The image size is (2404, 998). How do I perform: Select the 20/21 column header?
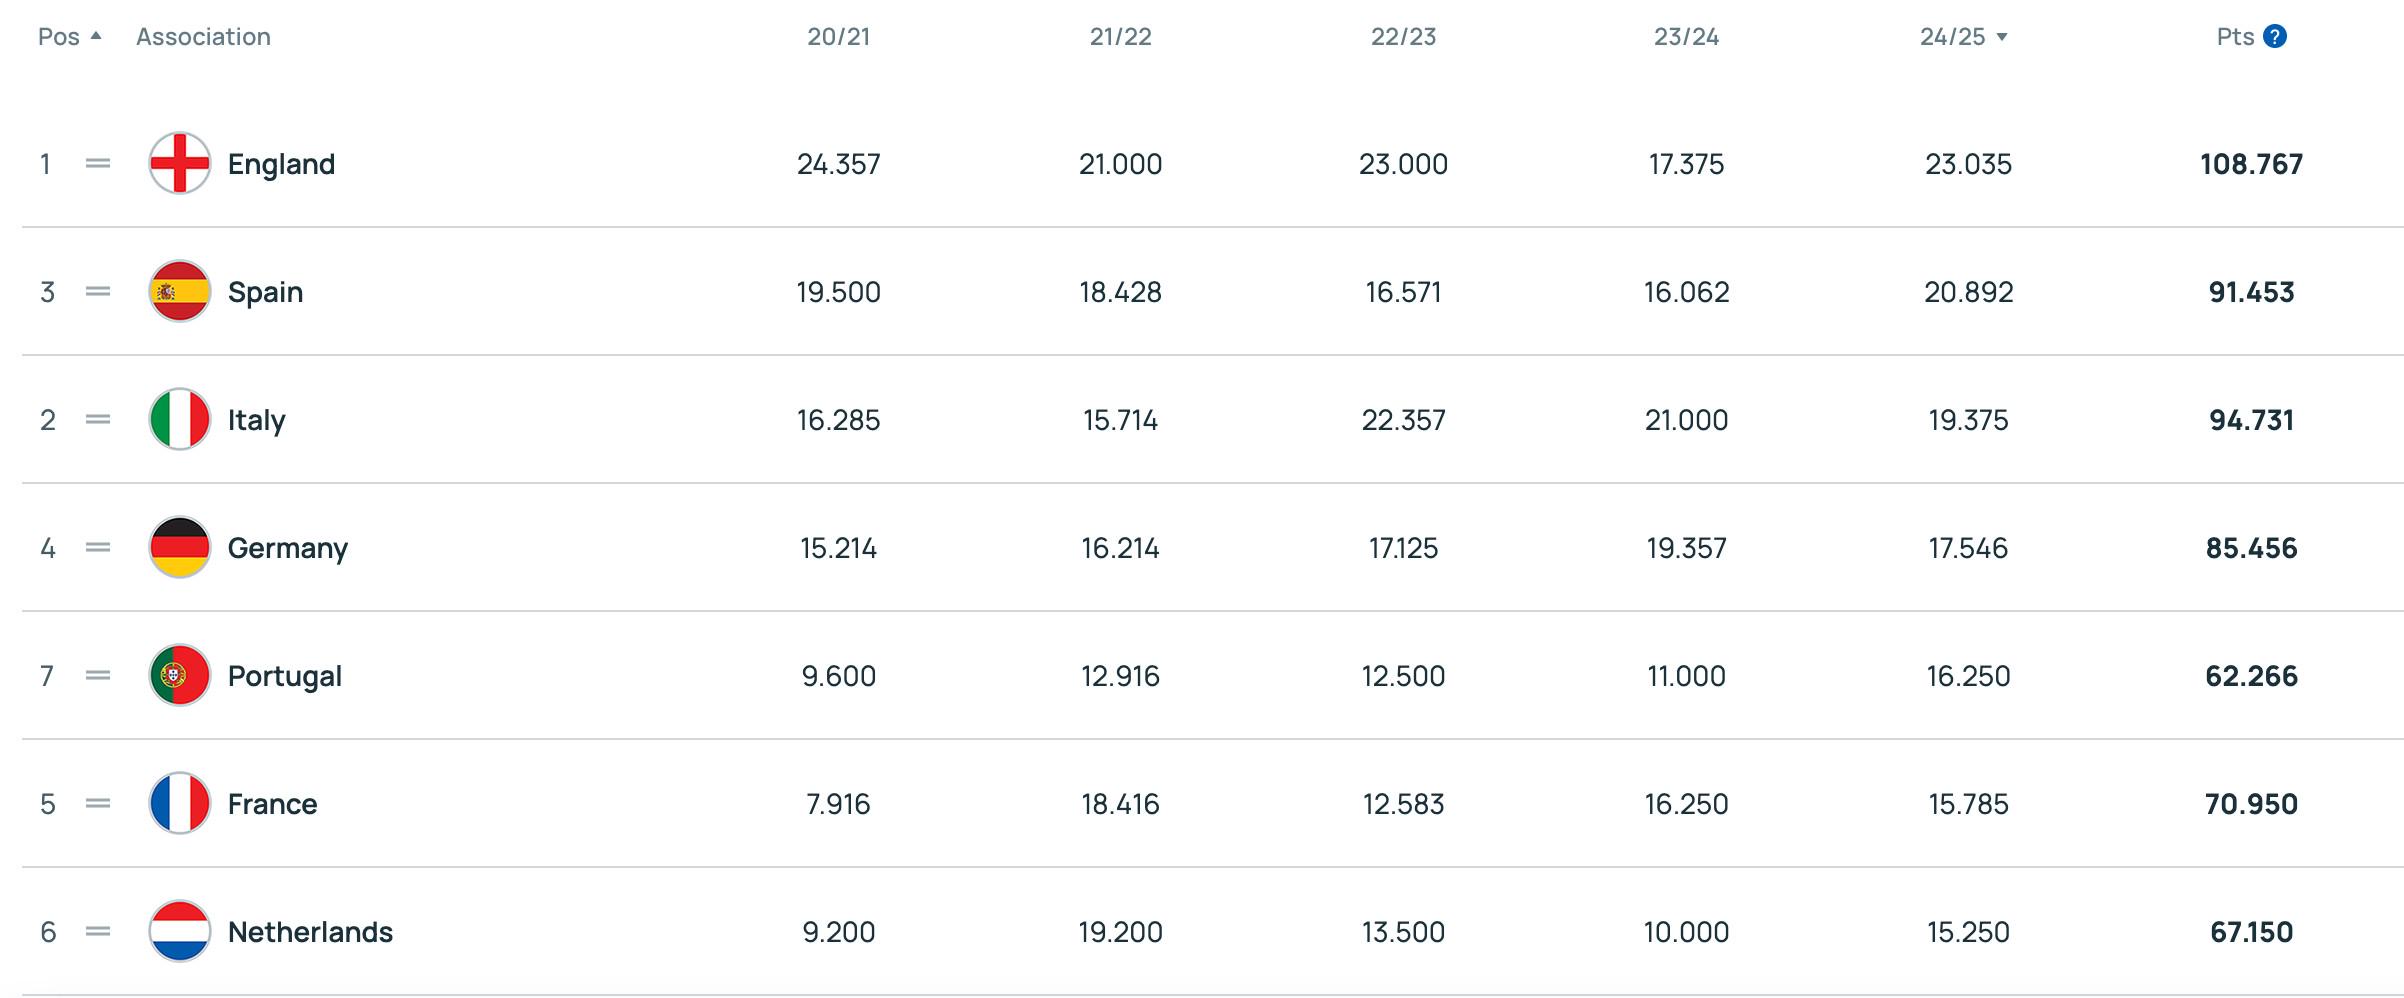[x=838, y=37]
